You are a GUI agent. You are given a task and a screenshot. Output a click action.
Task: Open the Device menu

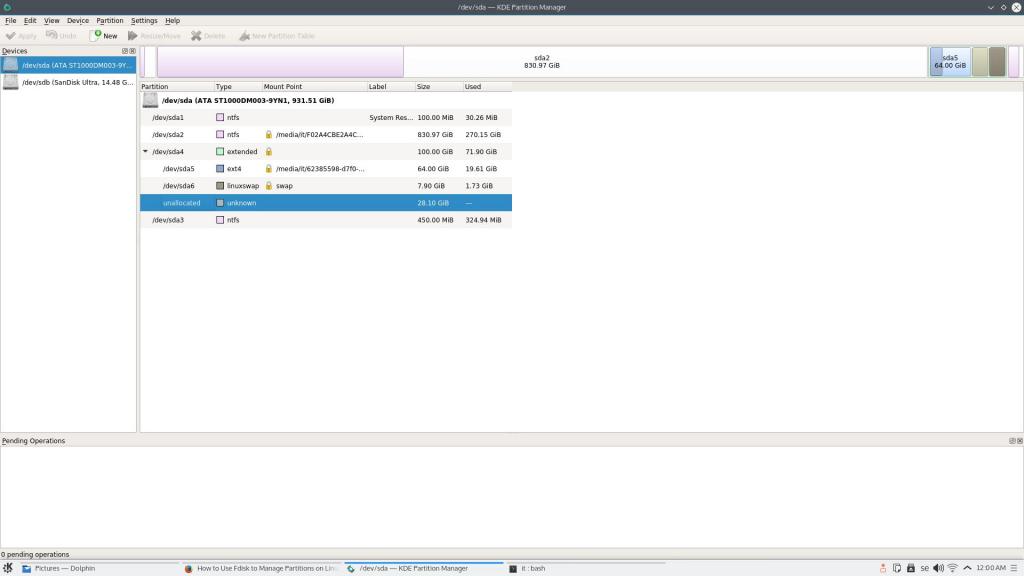point(78,20)
